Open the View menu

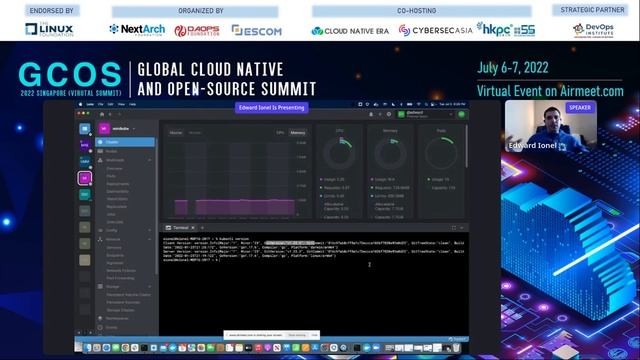click(x=121, y=104)
